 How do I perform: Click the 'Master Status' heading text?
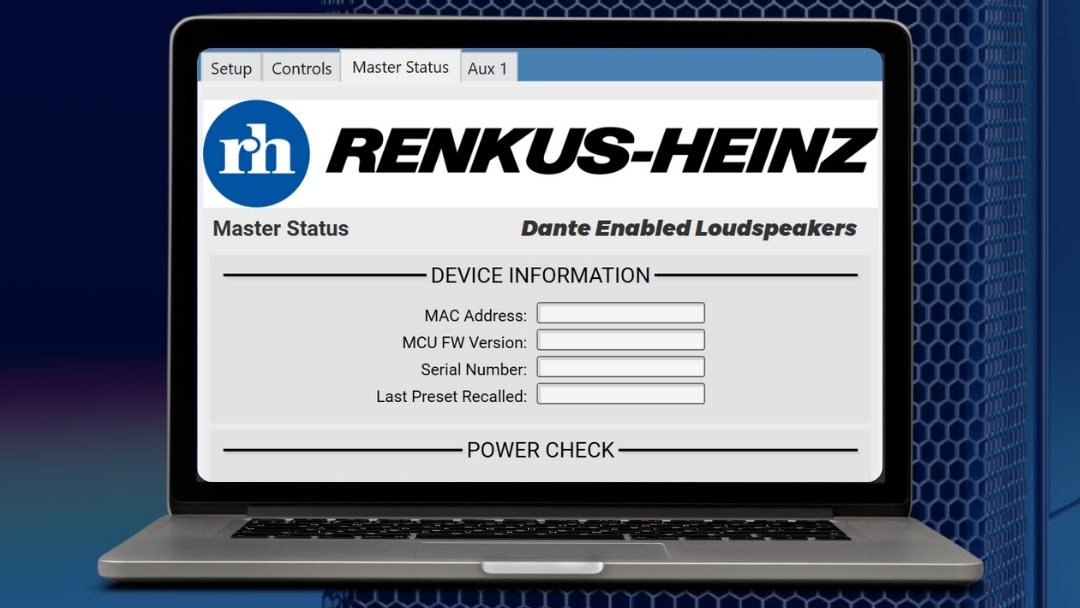click(280, 228)
